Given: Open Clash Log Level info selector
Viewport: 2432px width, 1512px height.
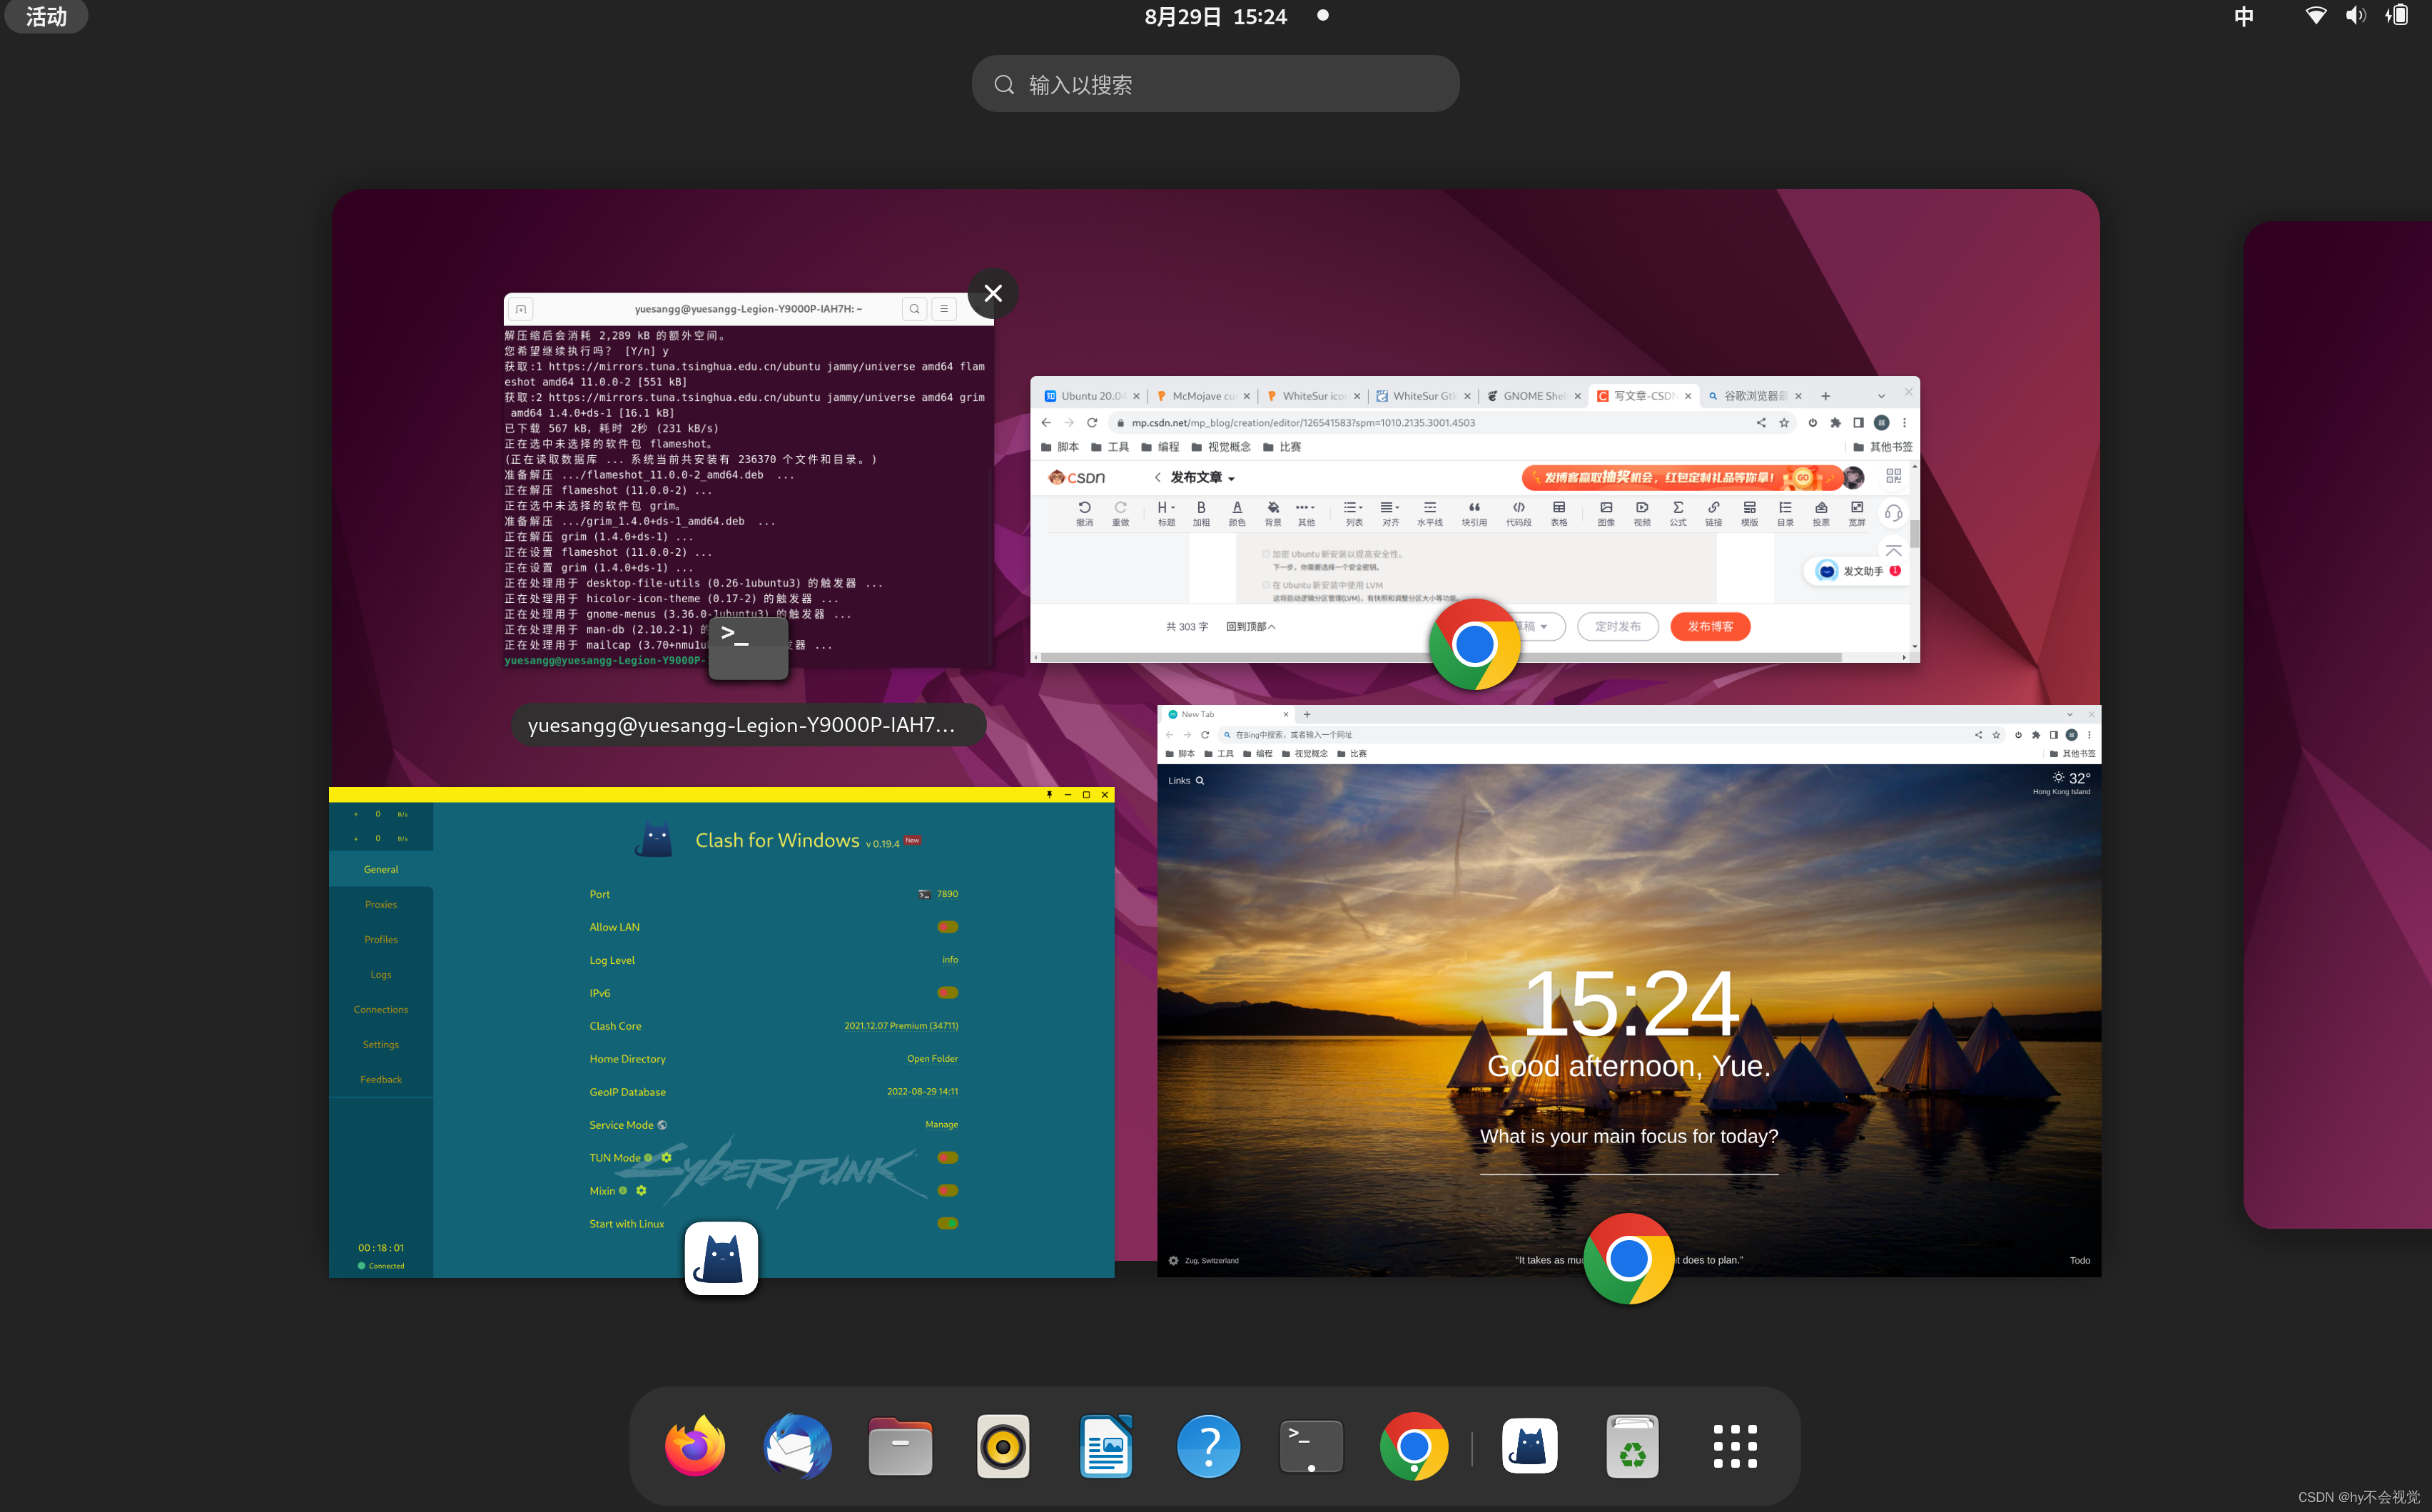Looking at the screenshot, I should (x=949, y=960).
